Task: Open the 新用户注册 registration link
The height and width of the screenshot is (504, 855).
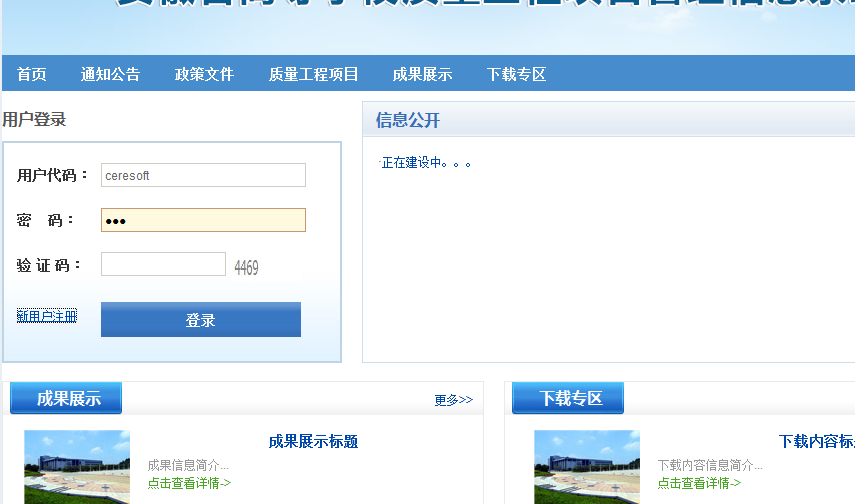Action: click(x=47, y=316)
